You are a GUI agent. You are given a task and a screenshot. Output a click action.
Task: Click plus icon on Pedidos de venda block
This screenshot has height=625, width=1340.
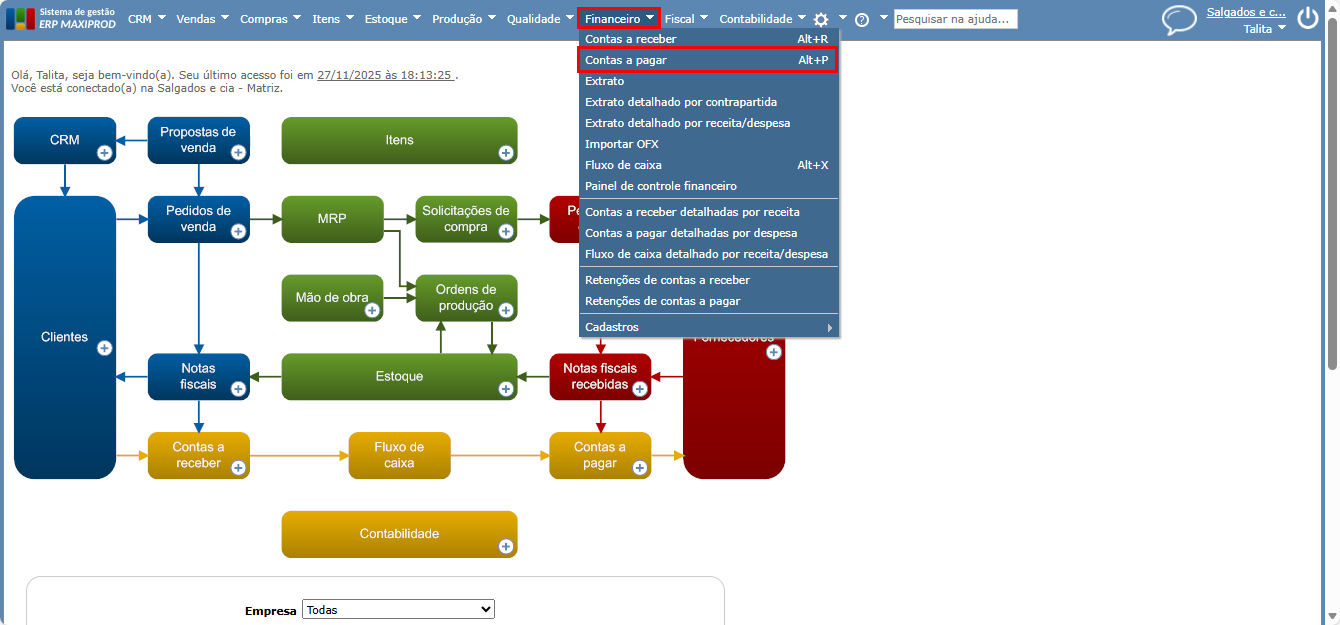(238, 231)
